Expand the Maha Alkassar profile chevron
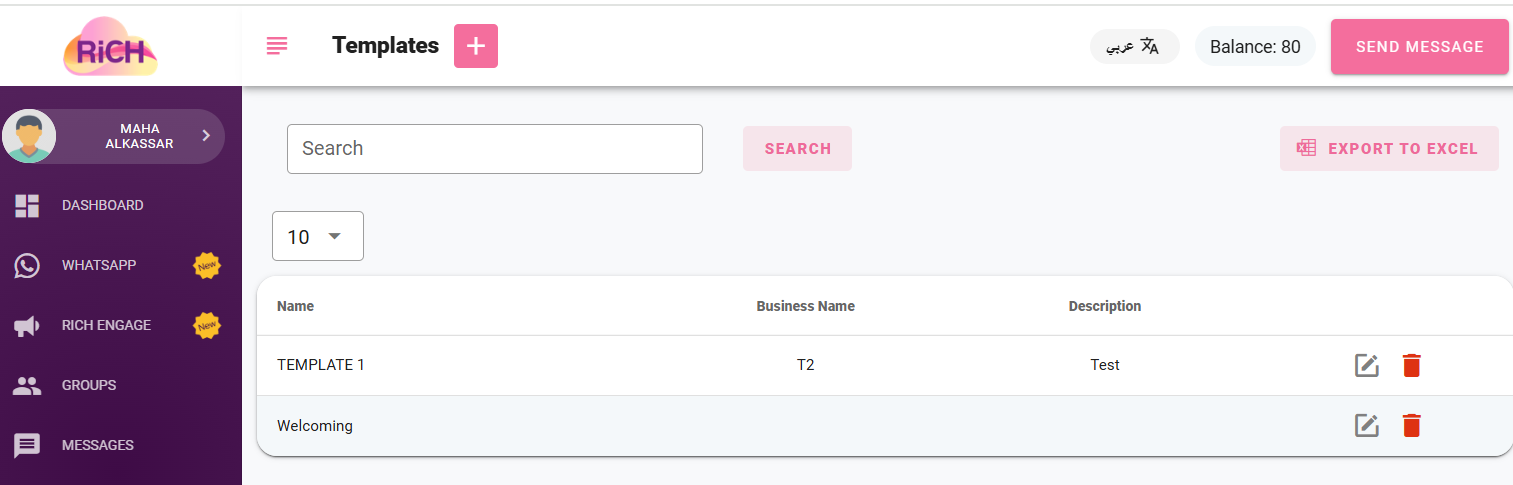 (x=206, y=135)
